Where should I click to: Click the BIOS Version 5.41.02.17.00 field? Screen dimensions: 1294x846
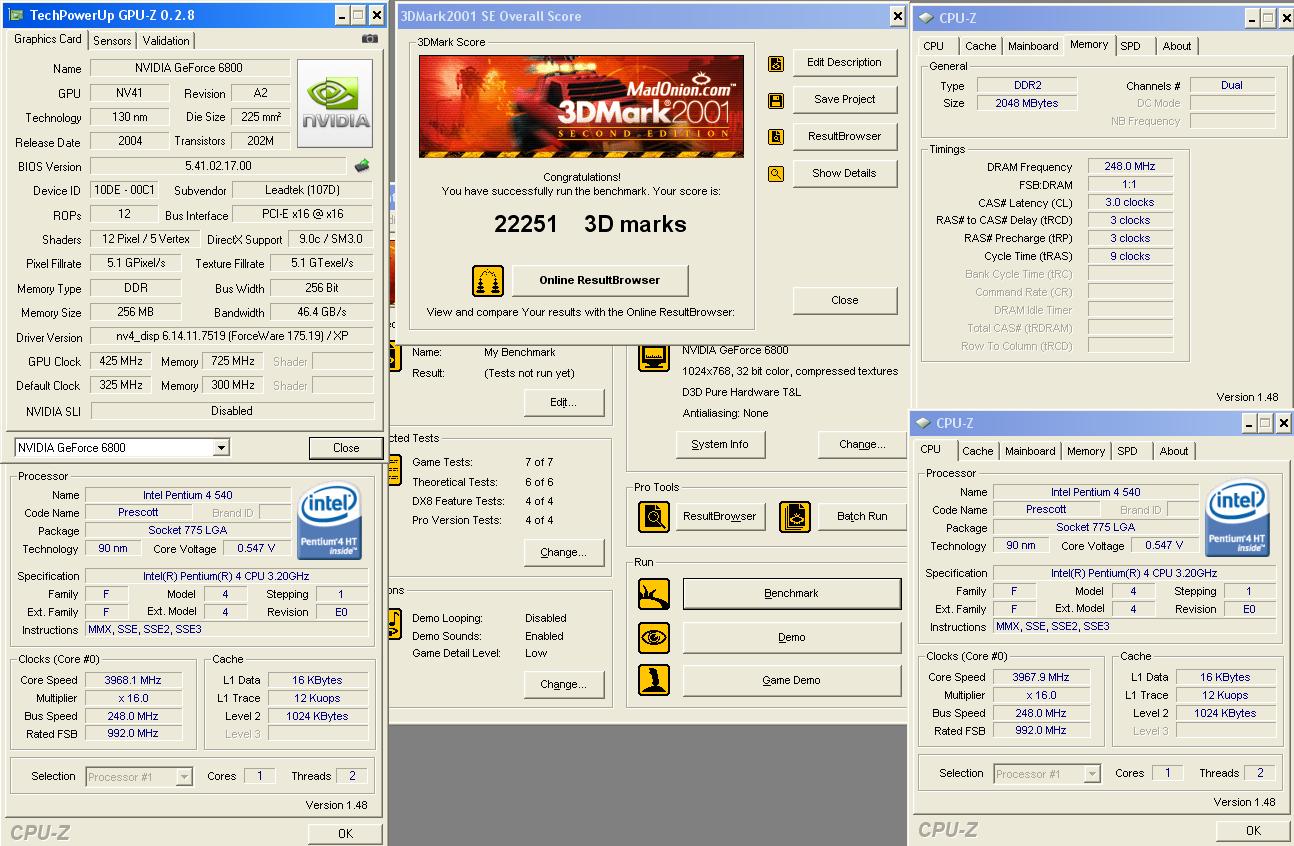219,166
